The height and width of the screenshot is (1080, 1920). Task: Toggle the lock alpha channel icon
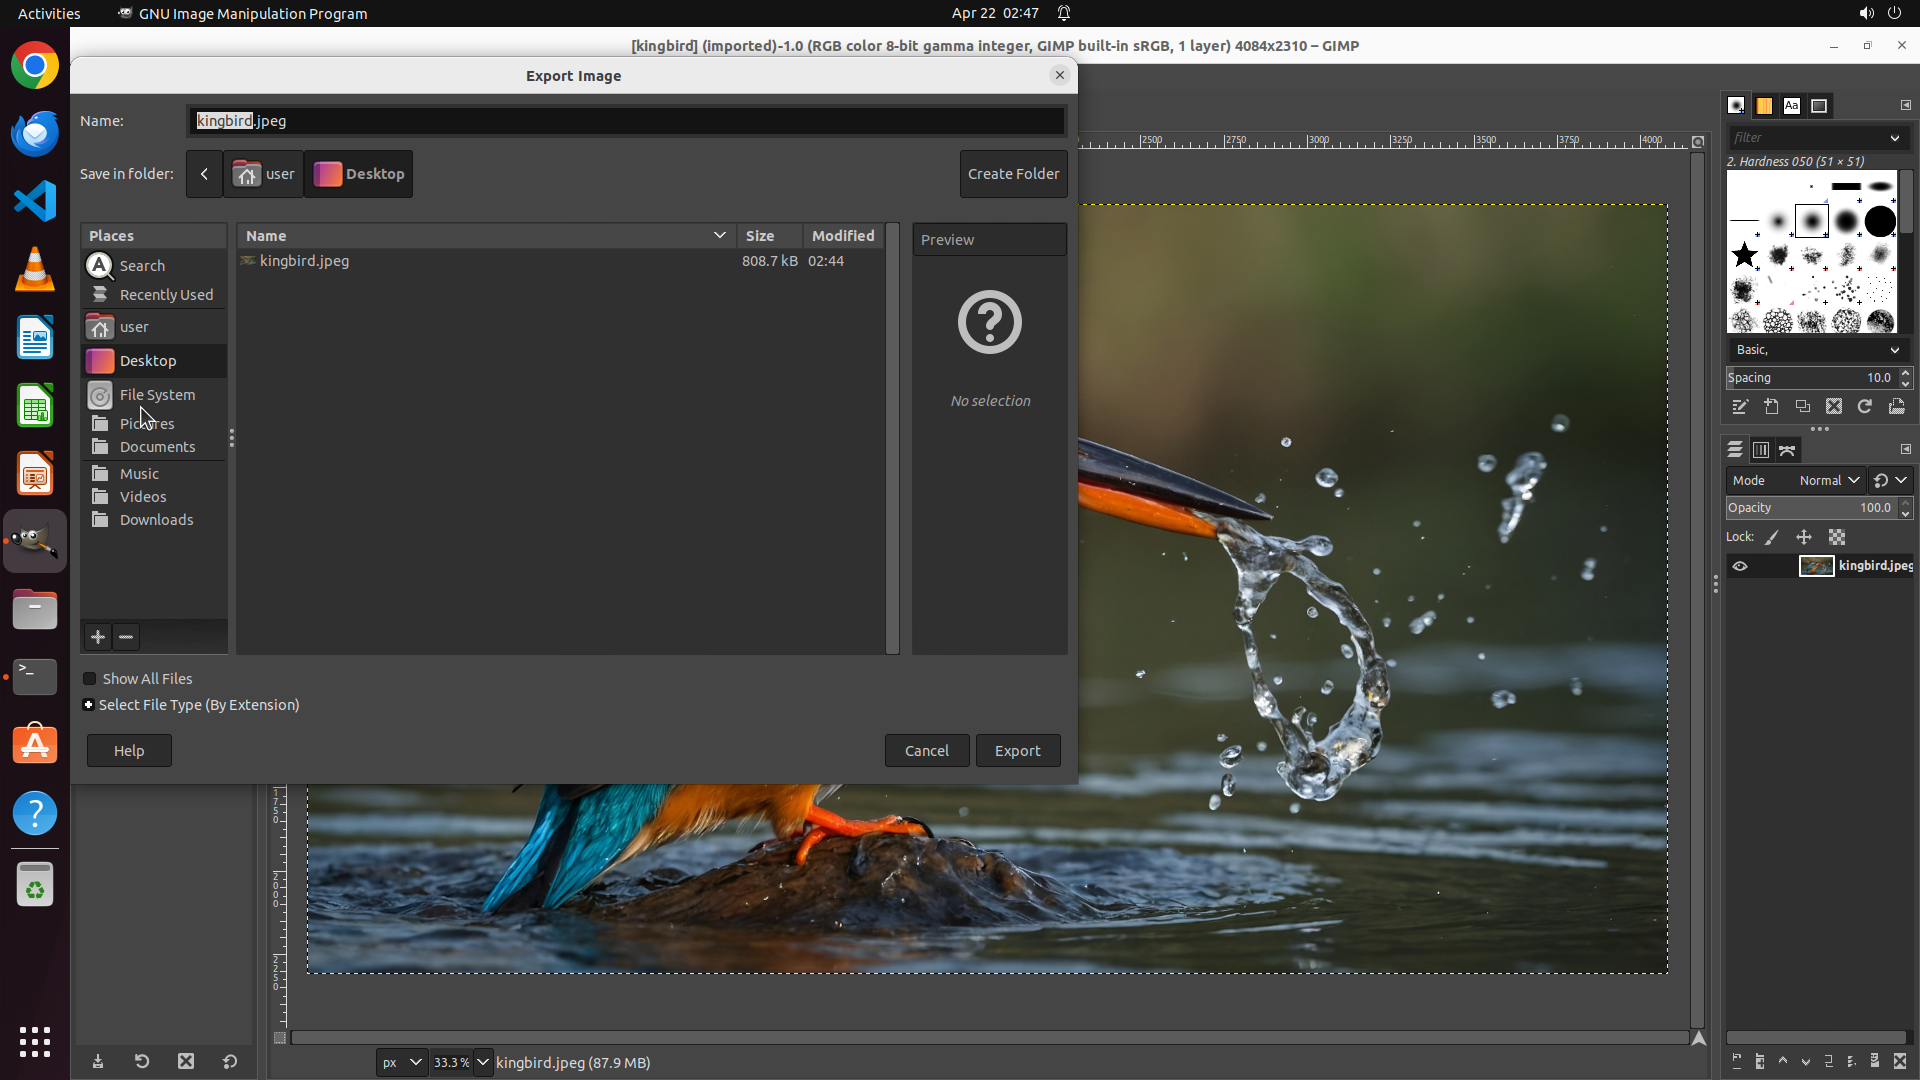[1837, 537]
